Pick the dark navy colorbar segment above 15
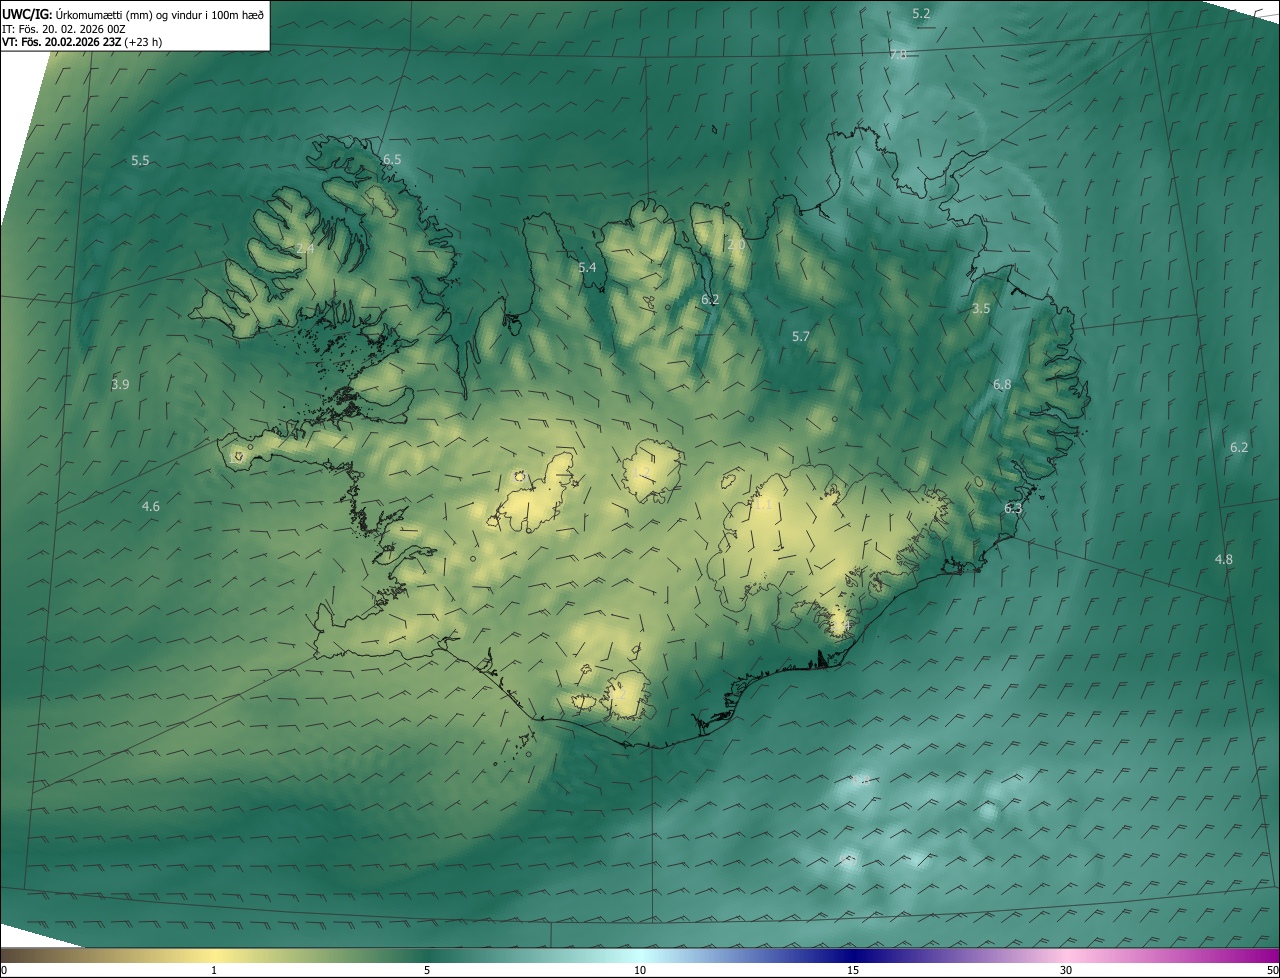 [853, 955]
